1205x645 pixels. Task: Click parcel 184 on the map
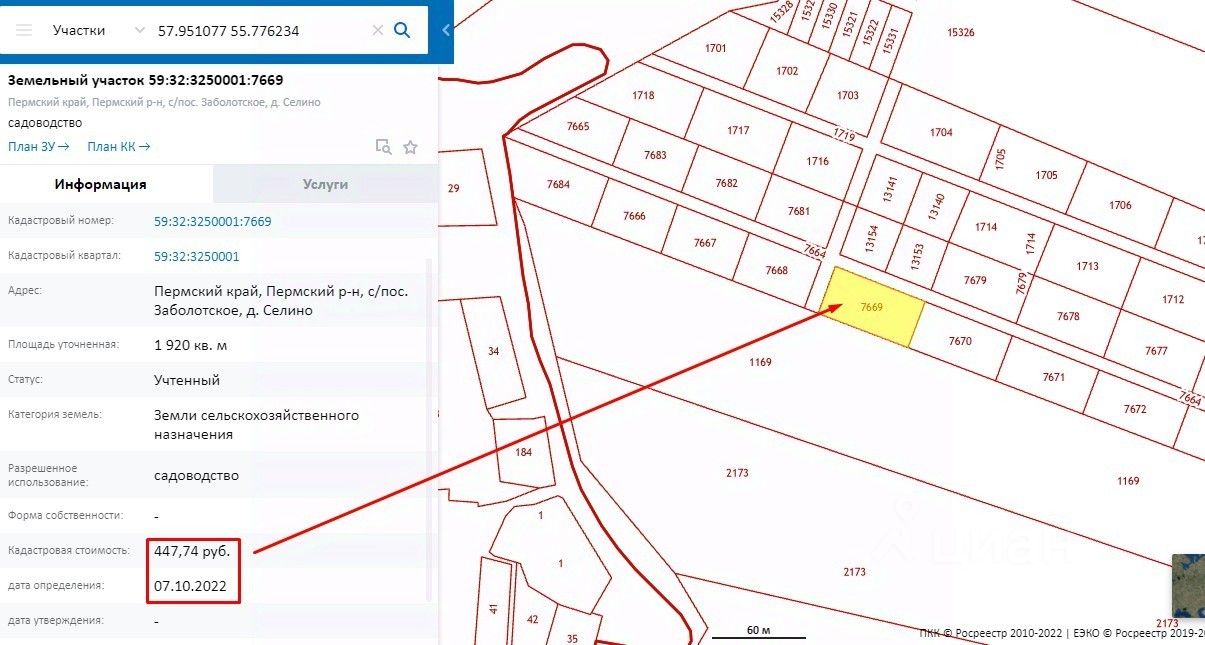point(523,452)
